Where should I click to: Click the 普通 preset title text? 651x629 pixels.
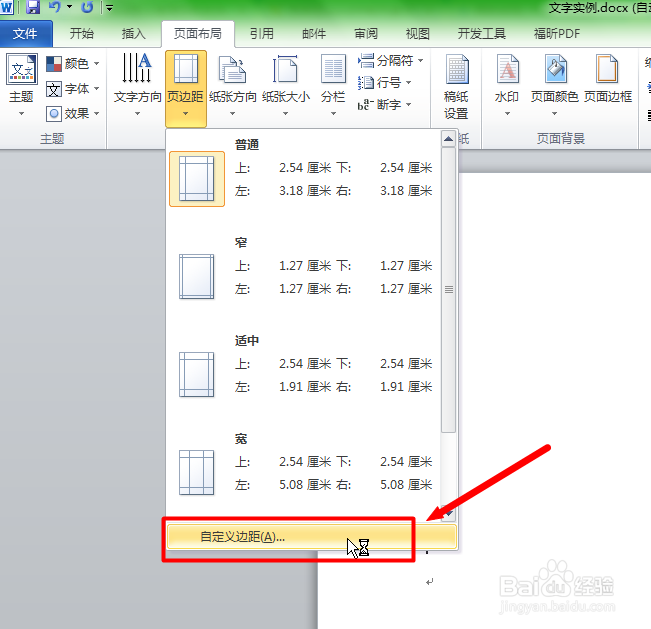(x=247, y=144)
